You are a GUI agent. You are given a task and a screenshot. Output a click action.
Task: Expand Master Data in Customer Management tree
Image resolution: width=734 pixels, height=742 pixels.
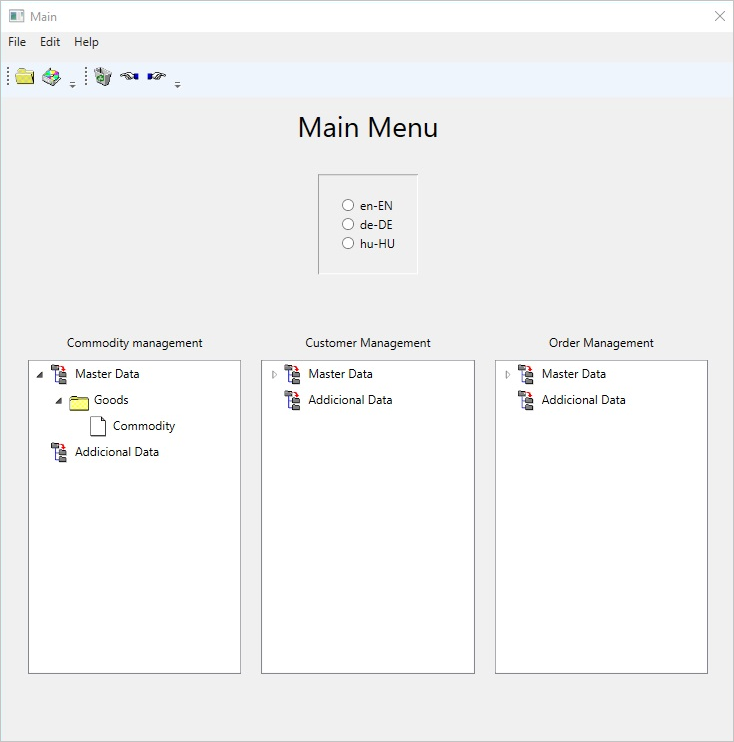[x=273, y=375]
